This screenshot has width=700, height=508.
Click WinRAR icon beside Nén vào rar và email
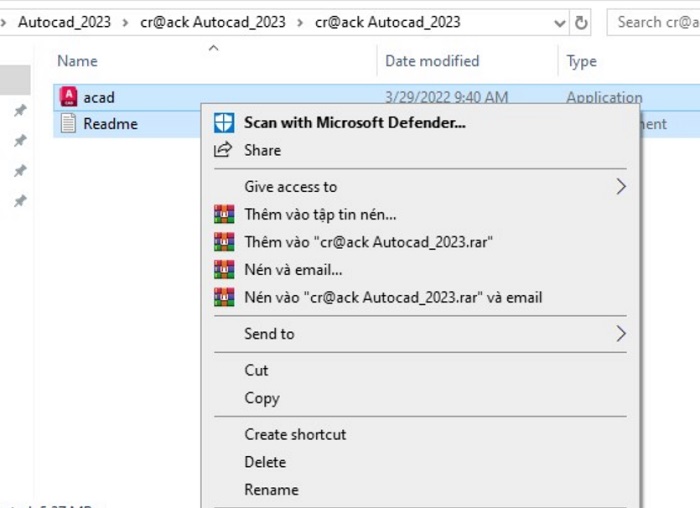[x=224, y=297]
